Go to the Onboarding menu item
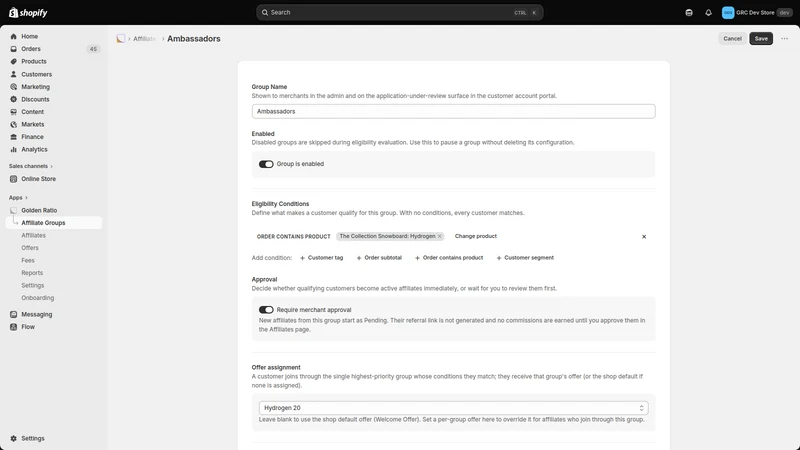800x450 pixels. [38, 298]
